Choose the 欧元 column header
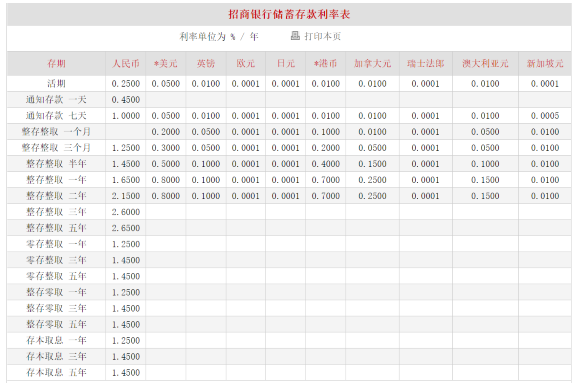This screenshot has height=387, width=582. pos(246,63)
